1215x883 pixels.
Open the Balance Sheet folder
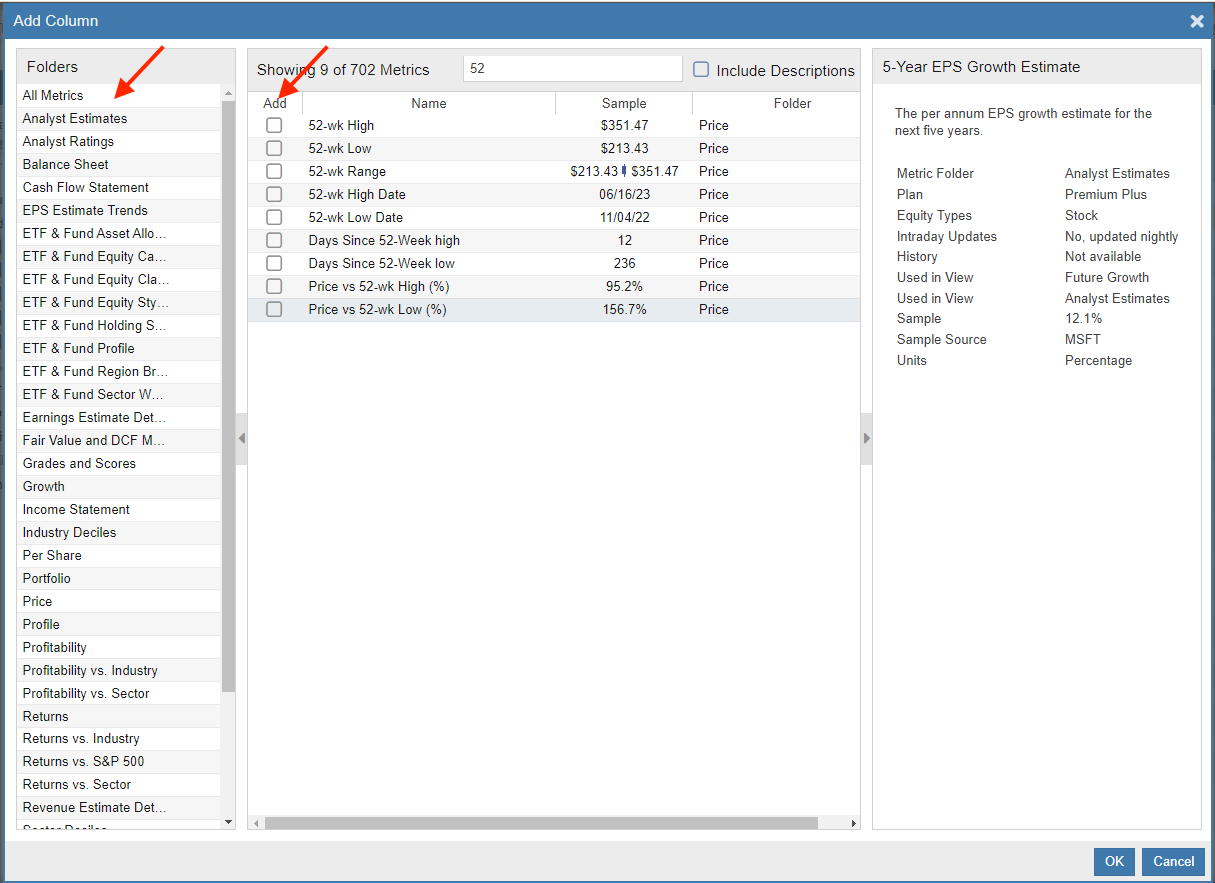[x=66, y=165]
